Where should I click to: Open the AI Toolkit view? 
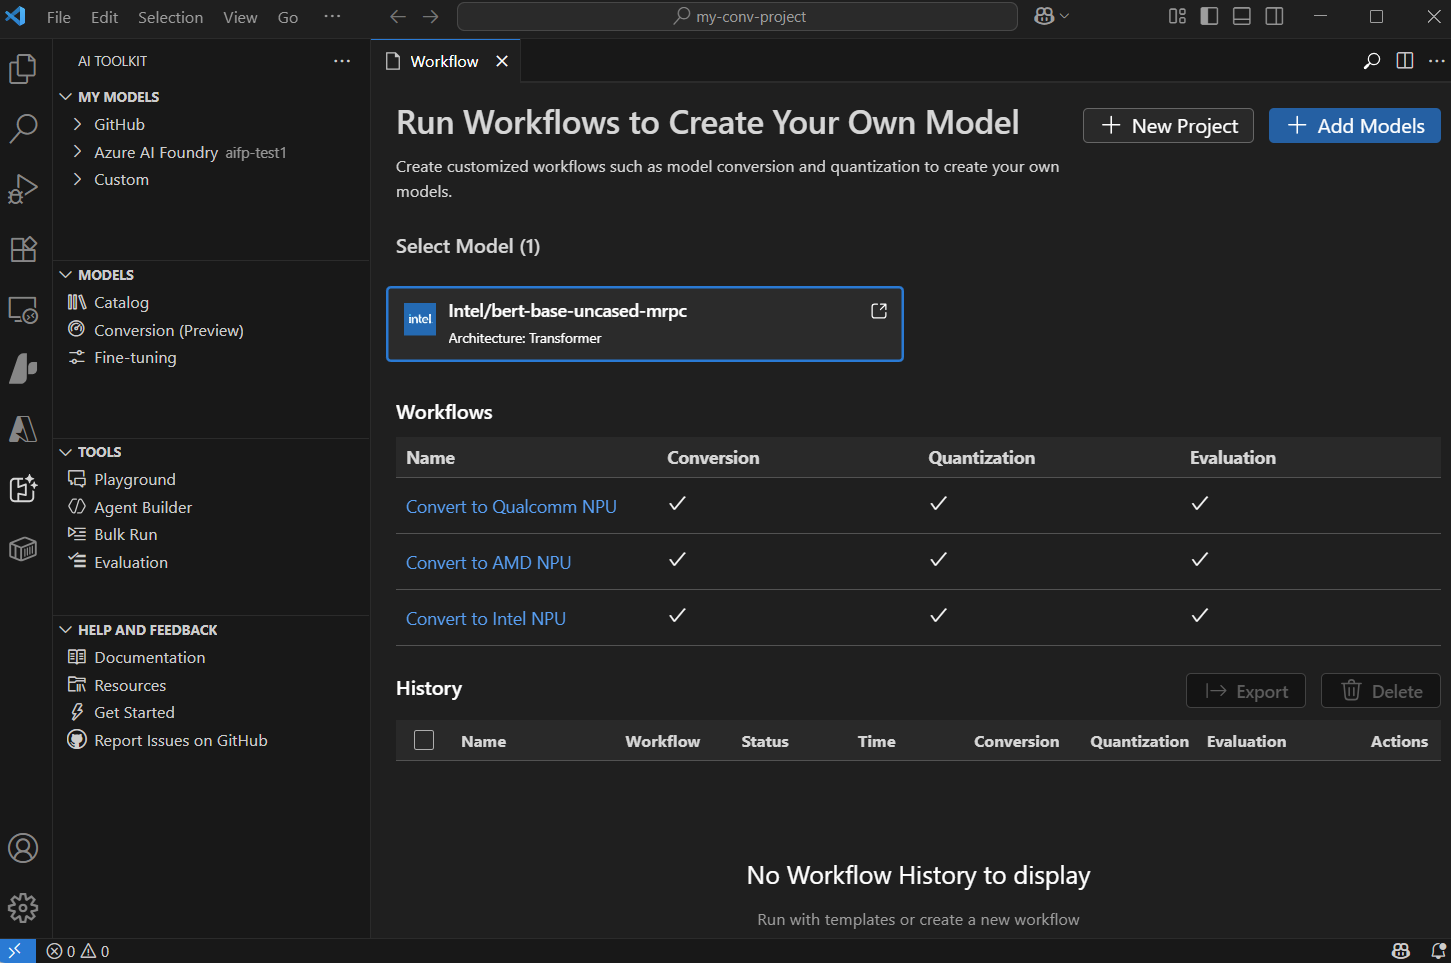click(23, 489)
